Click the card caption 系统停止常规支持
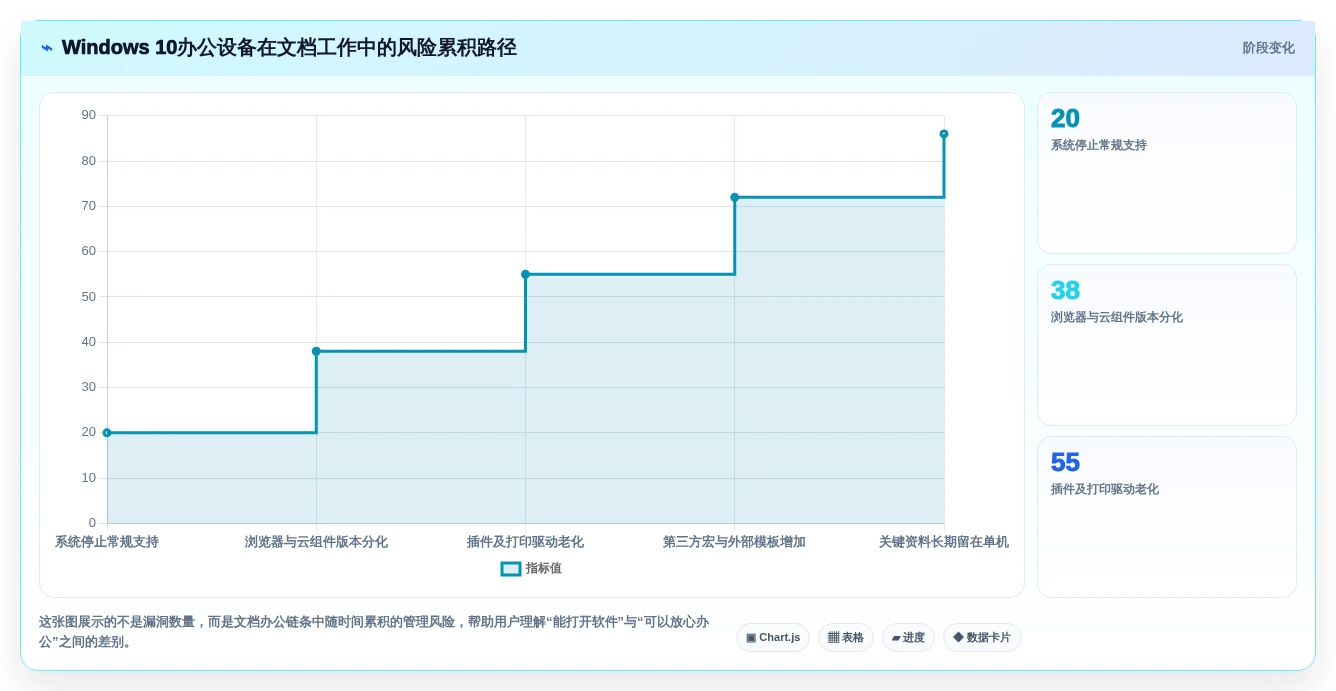 coord(1099,145)
